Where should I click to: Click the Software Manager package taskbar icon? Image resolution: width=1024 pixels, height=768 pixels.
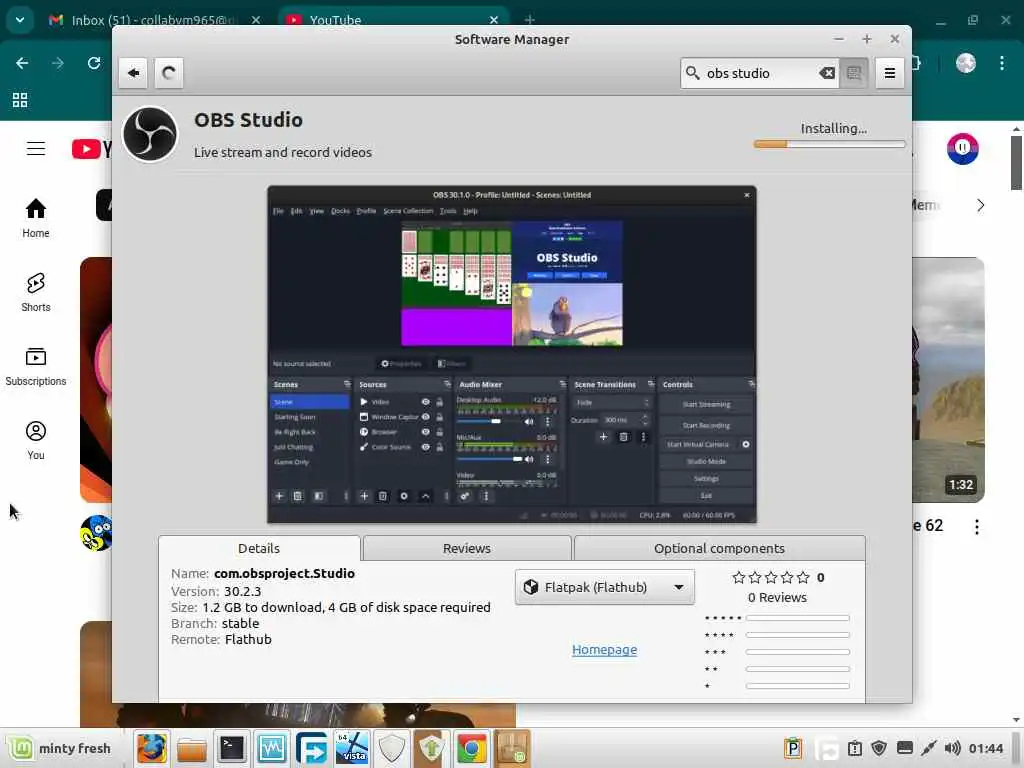(511, 748)
